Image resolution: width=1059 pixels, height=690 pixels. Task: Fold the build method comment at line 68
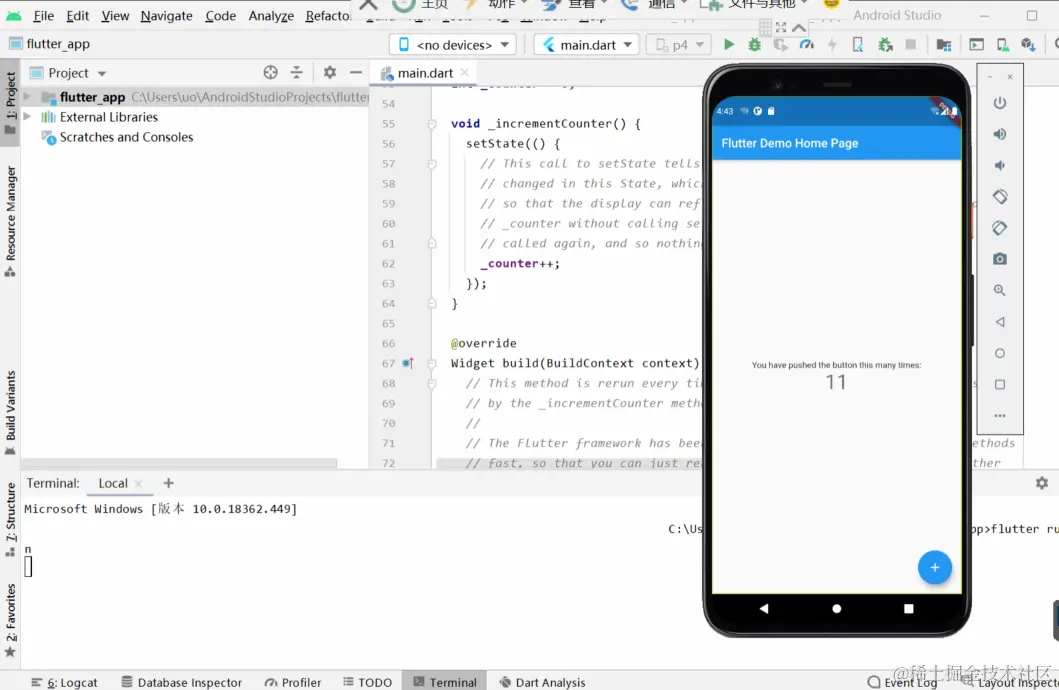tap(432, 383)
